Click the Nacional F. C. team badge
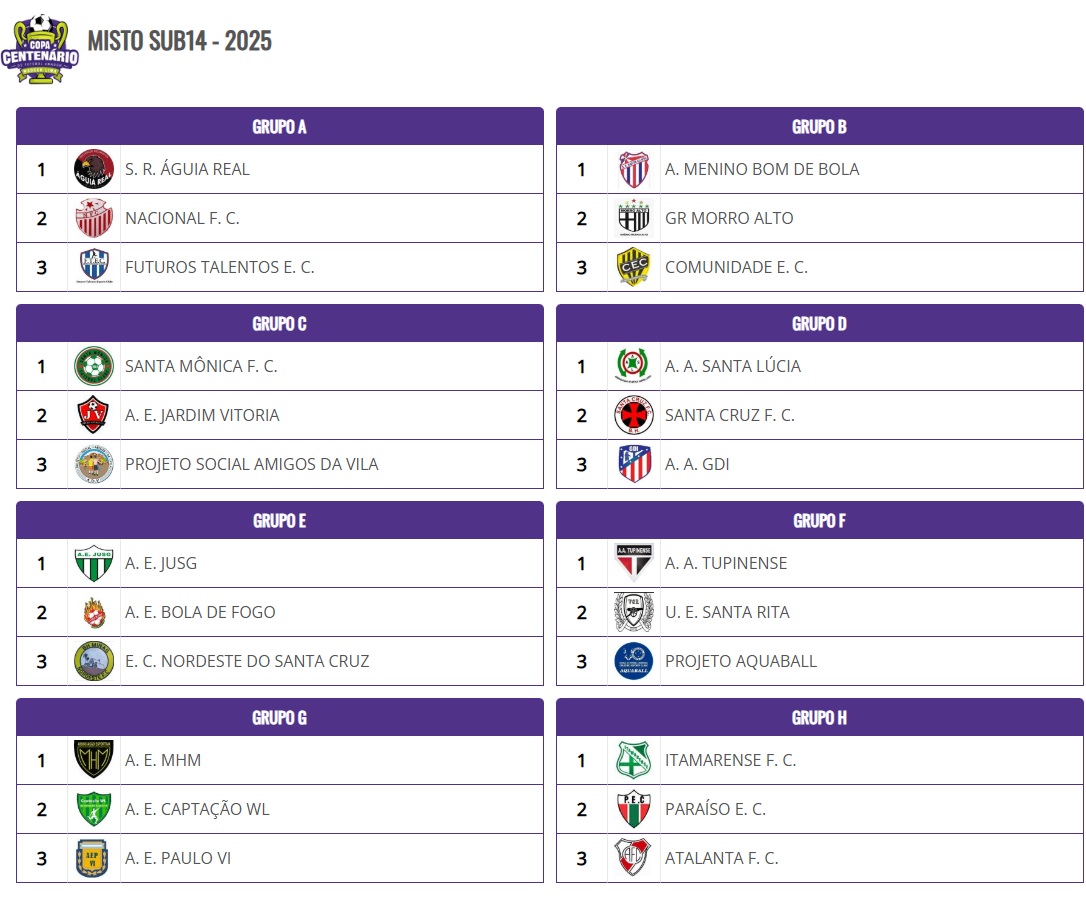Viewport: 1086px width, 915px height. (x=94, y=218)
